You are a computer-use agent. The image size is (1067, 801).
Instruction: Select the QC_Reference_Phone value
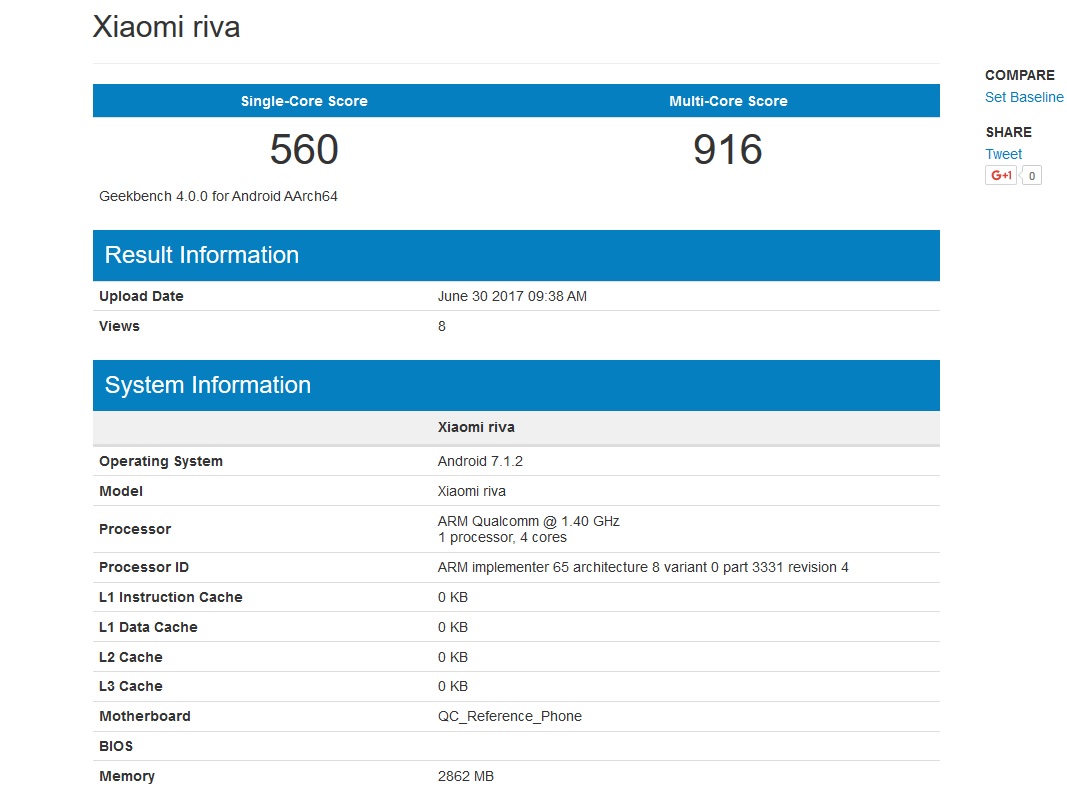pyautogui.click(x=509, y=717)
